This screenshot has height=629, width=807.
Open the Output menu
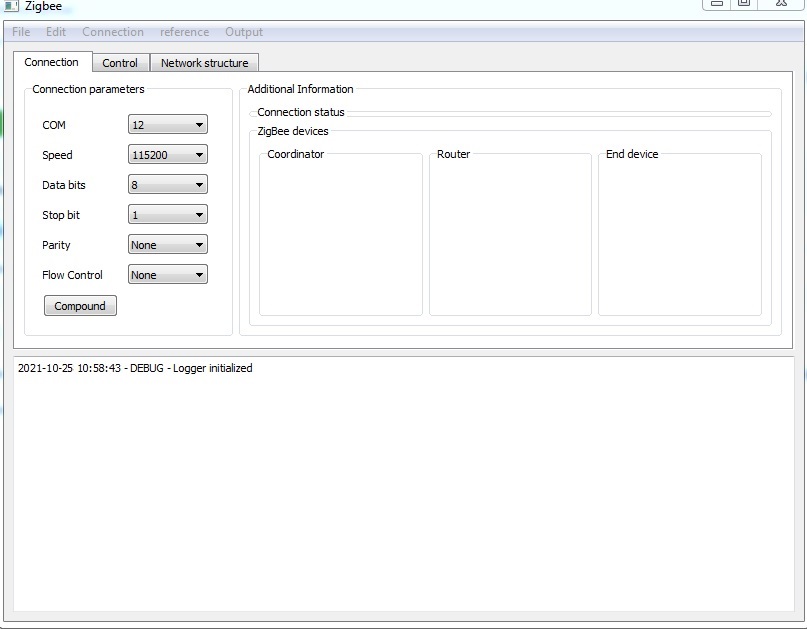click(x=244, y=32)
